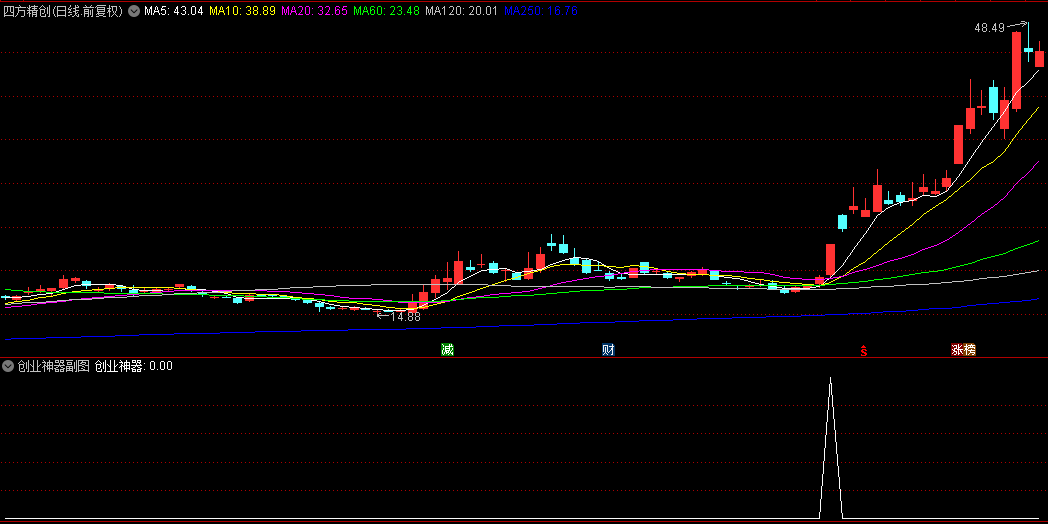Click the stock title 四方精创(日线.前复权)

pyautogui.click(x=63, y=11)
